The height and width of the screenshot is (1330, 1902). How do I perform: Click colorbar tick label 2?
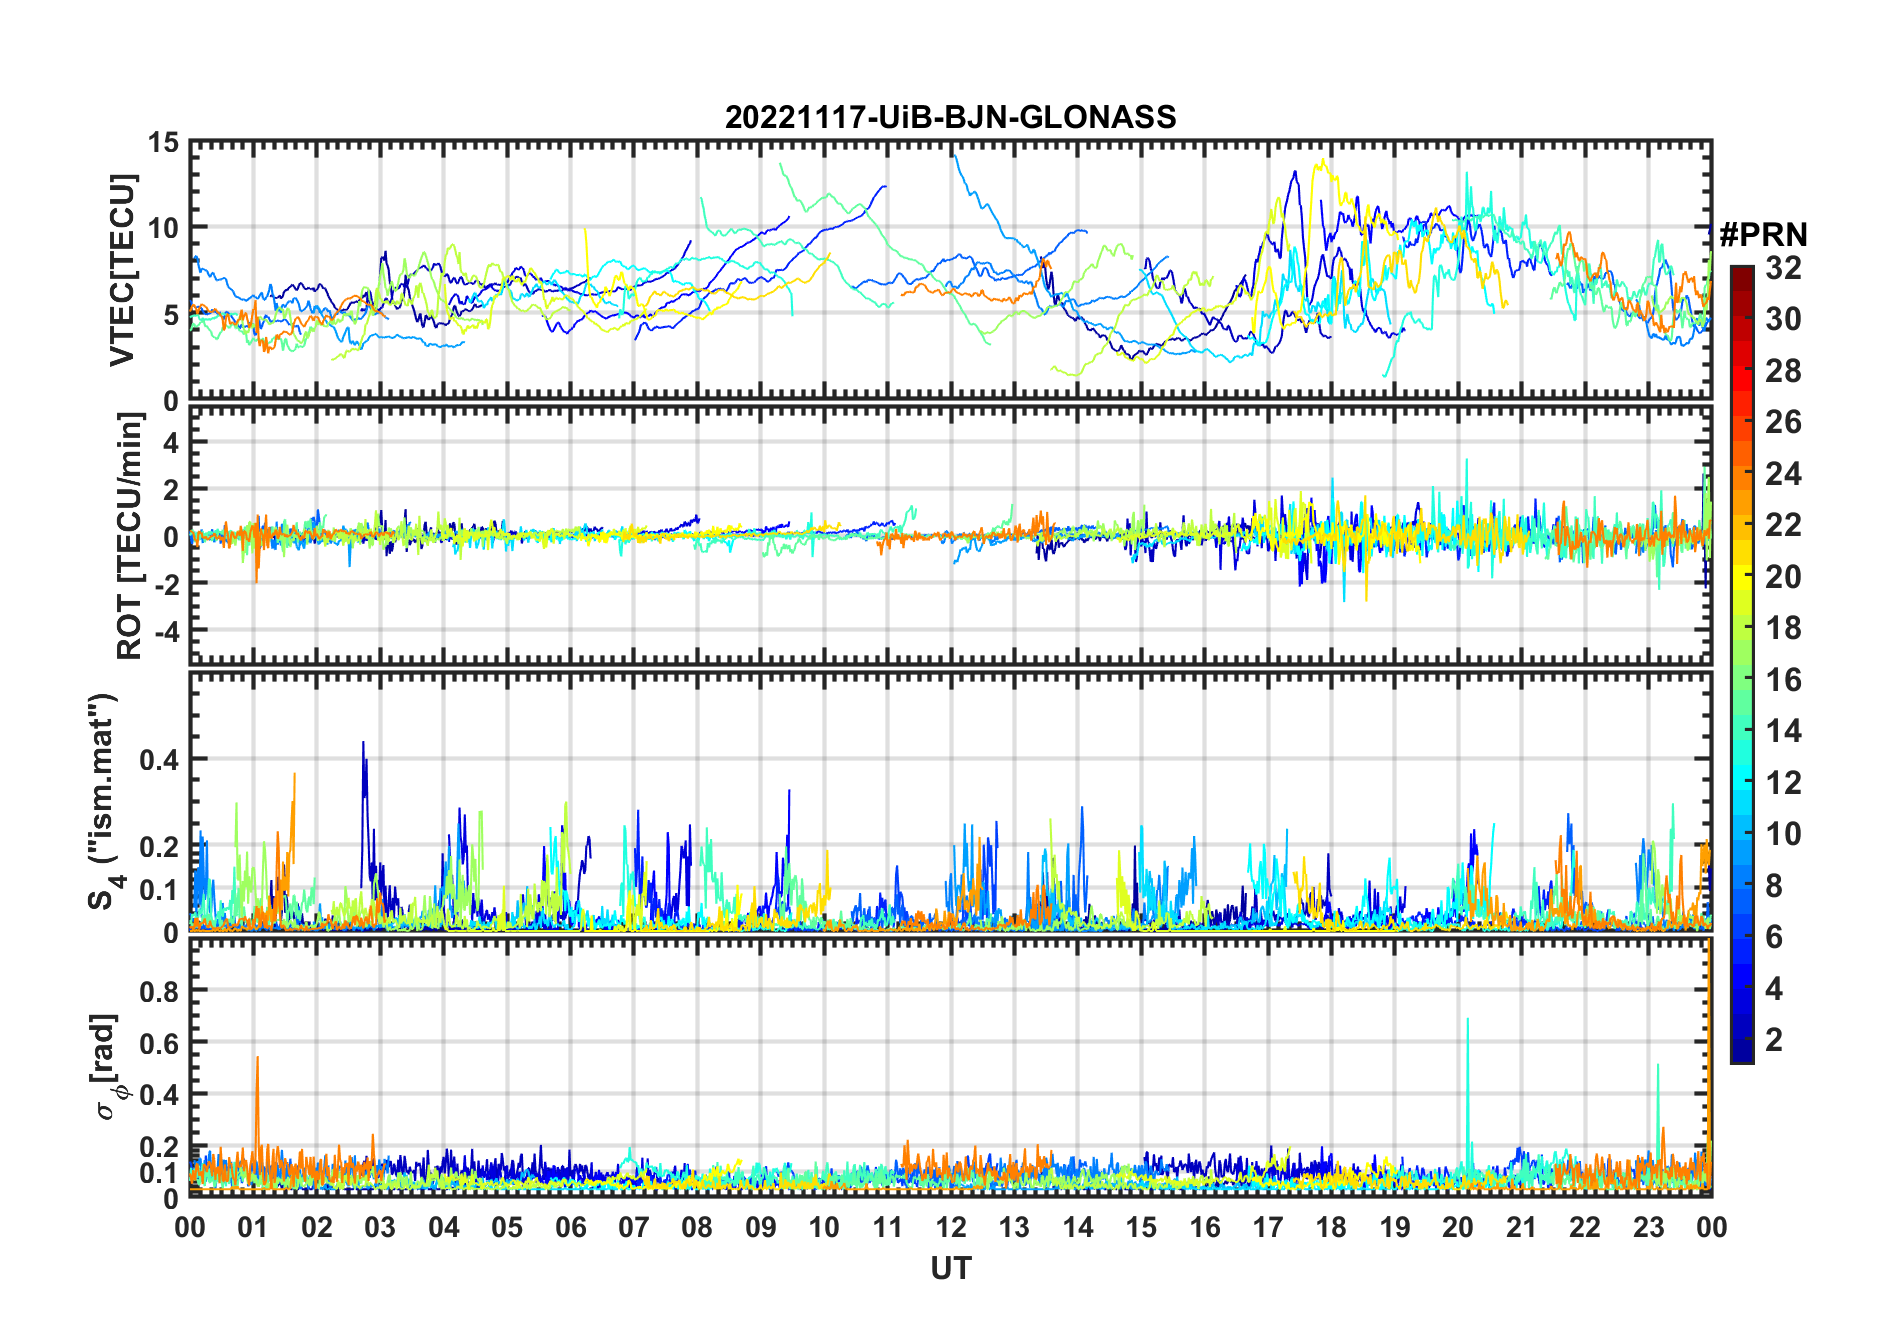tap(1774, 1040)
